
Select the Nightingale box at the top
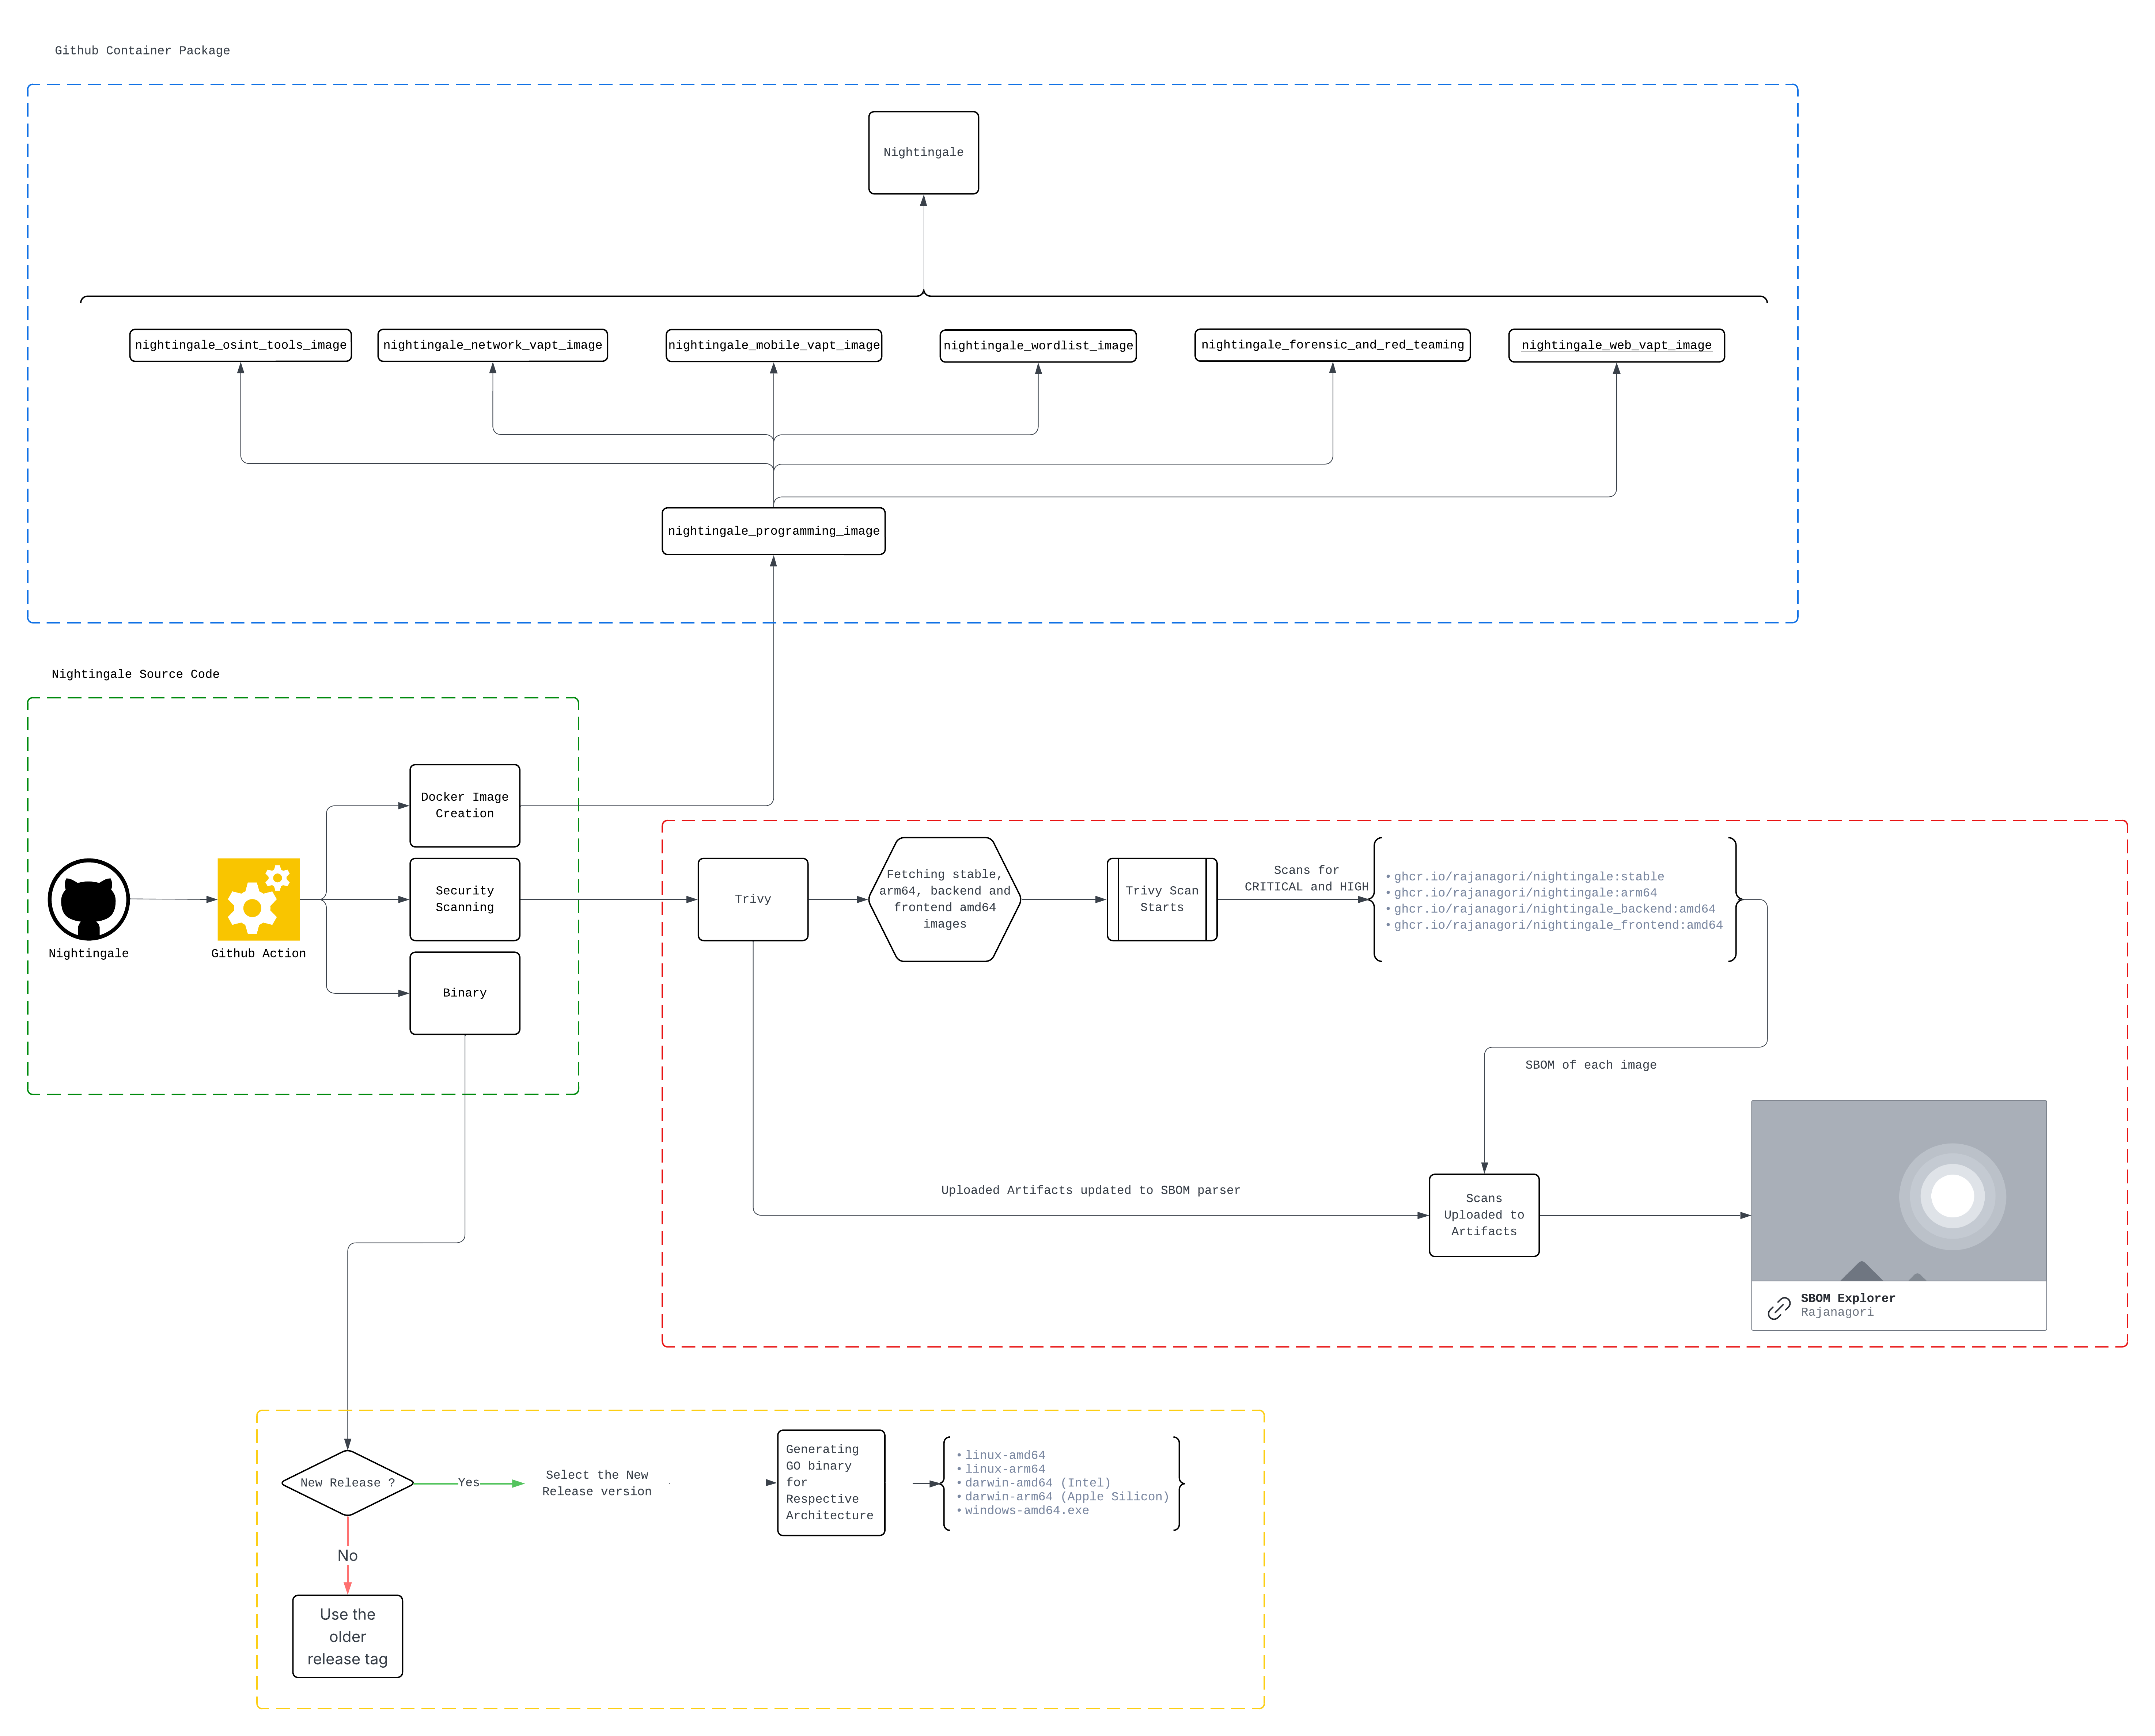(x=923, y=152)
